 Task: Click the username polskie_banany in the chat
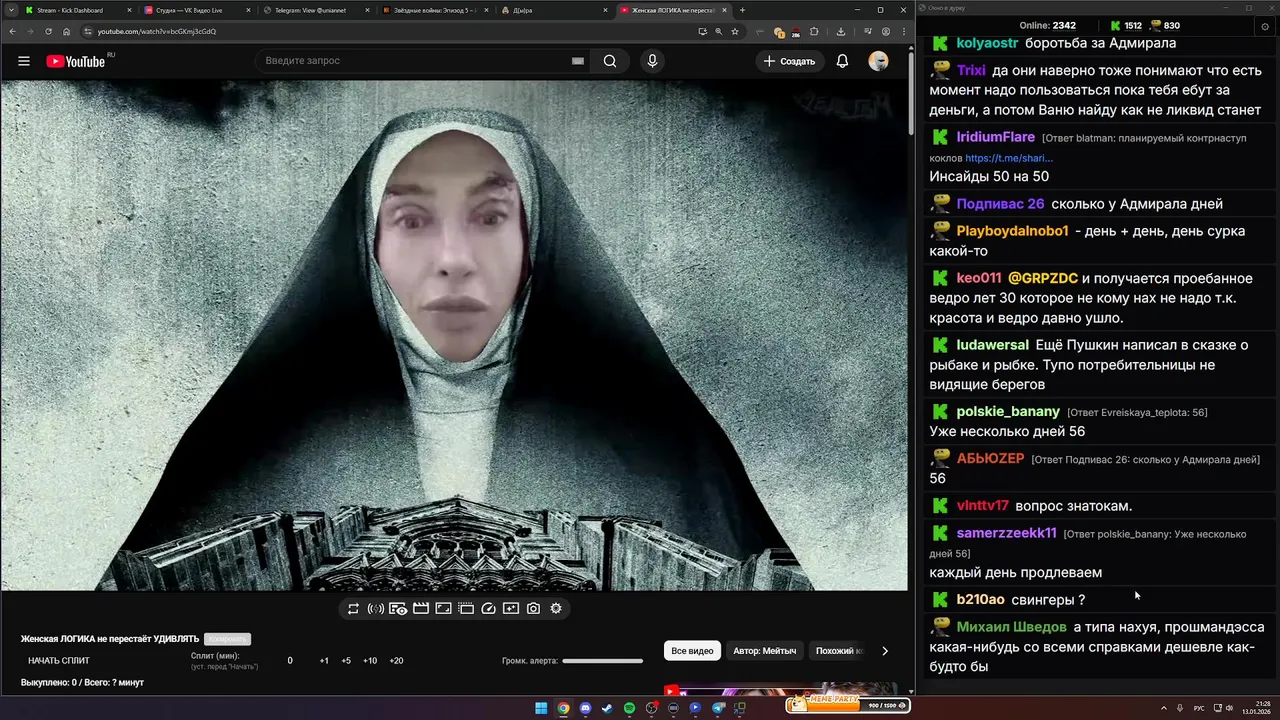tap(1008, 412)
